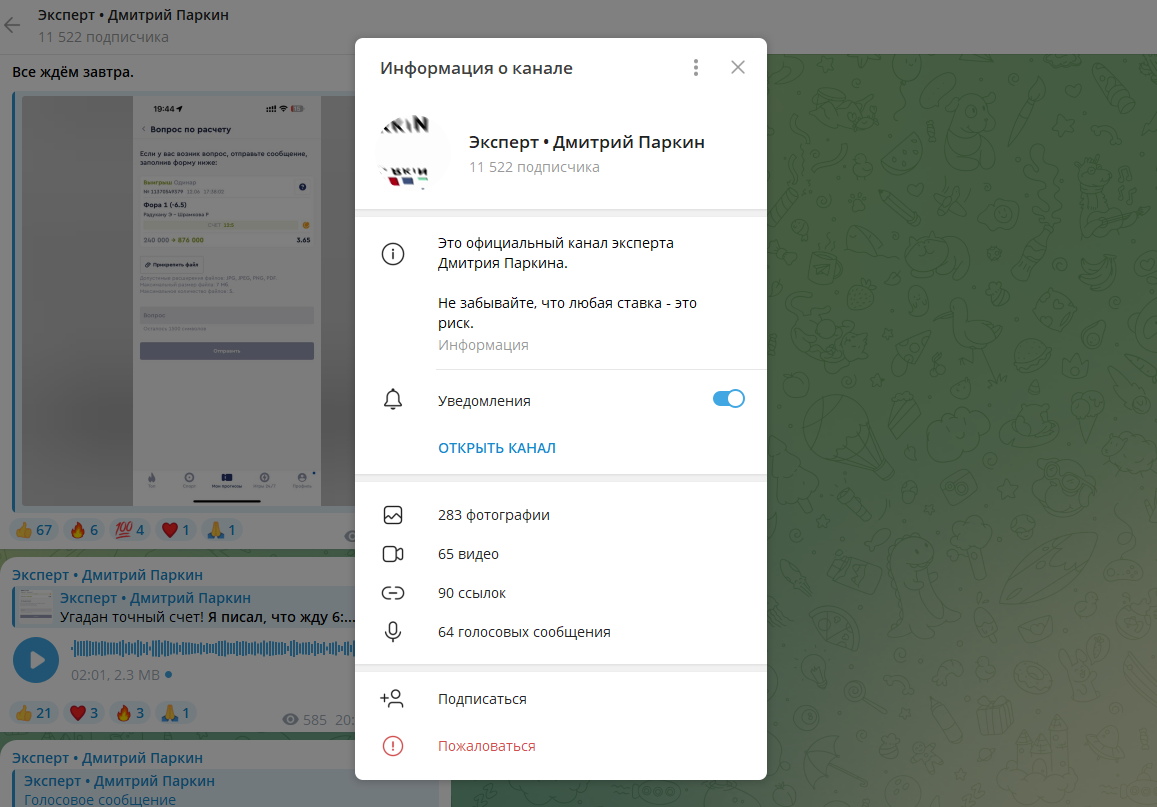Click thumbs-up reaction with 67
This screenshot has width=1157, height=807.
tap(34, 530)
